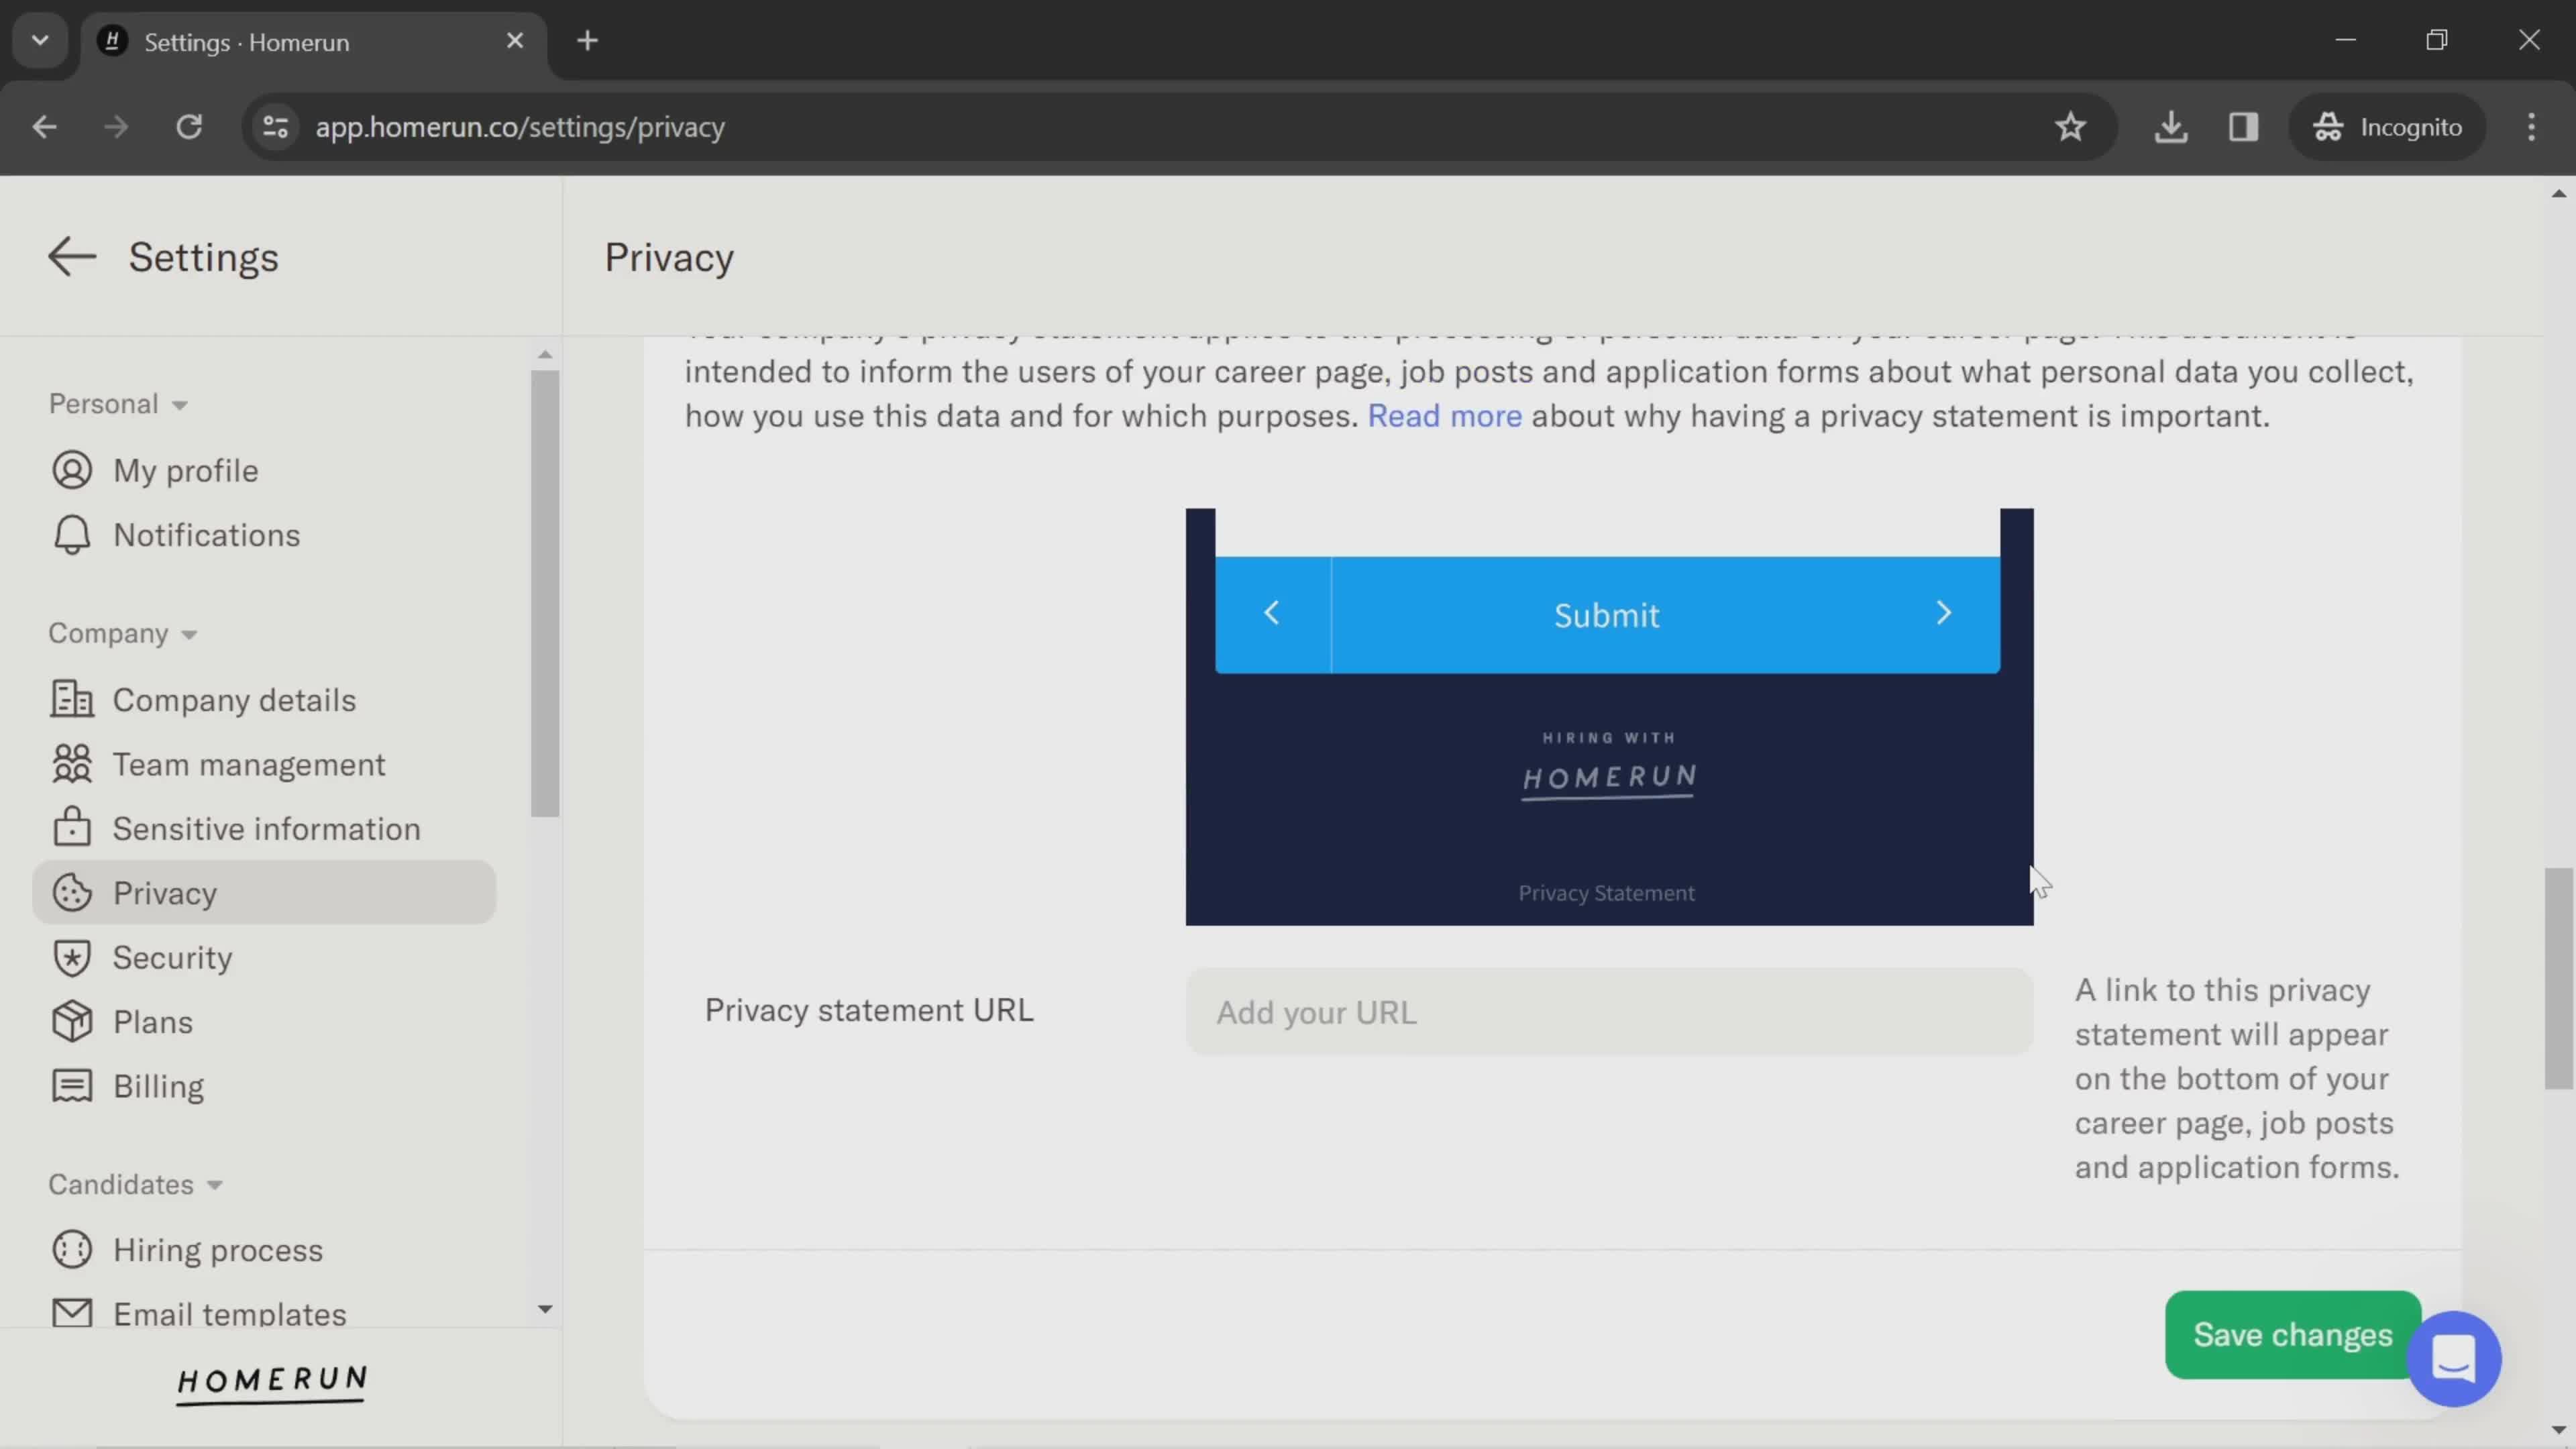Click the right chevron in preview

click(x=1943, y=614)
